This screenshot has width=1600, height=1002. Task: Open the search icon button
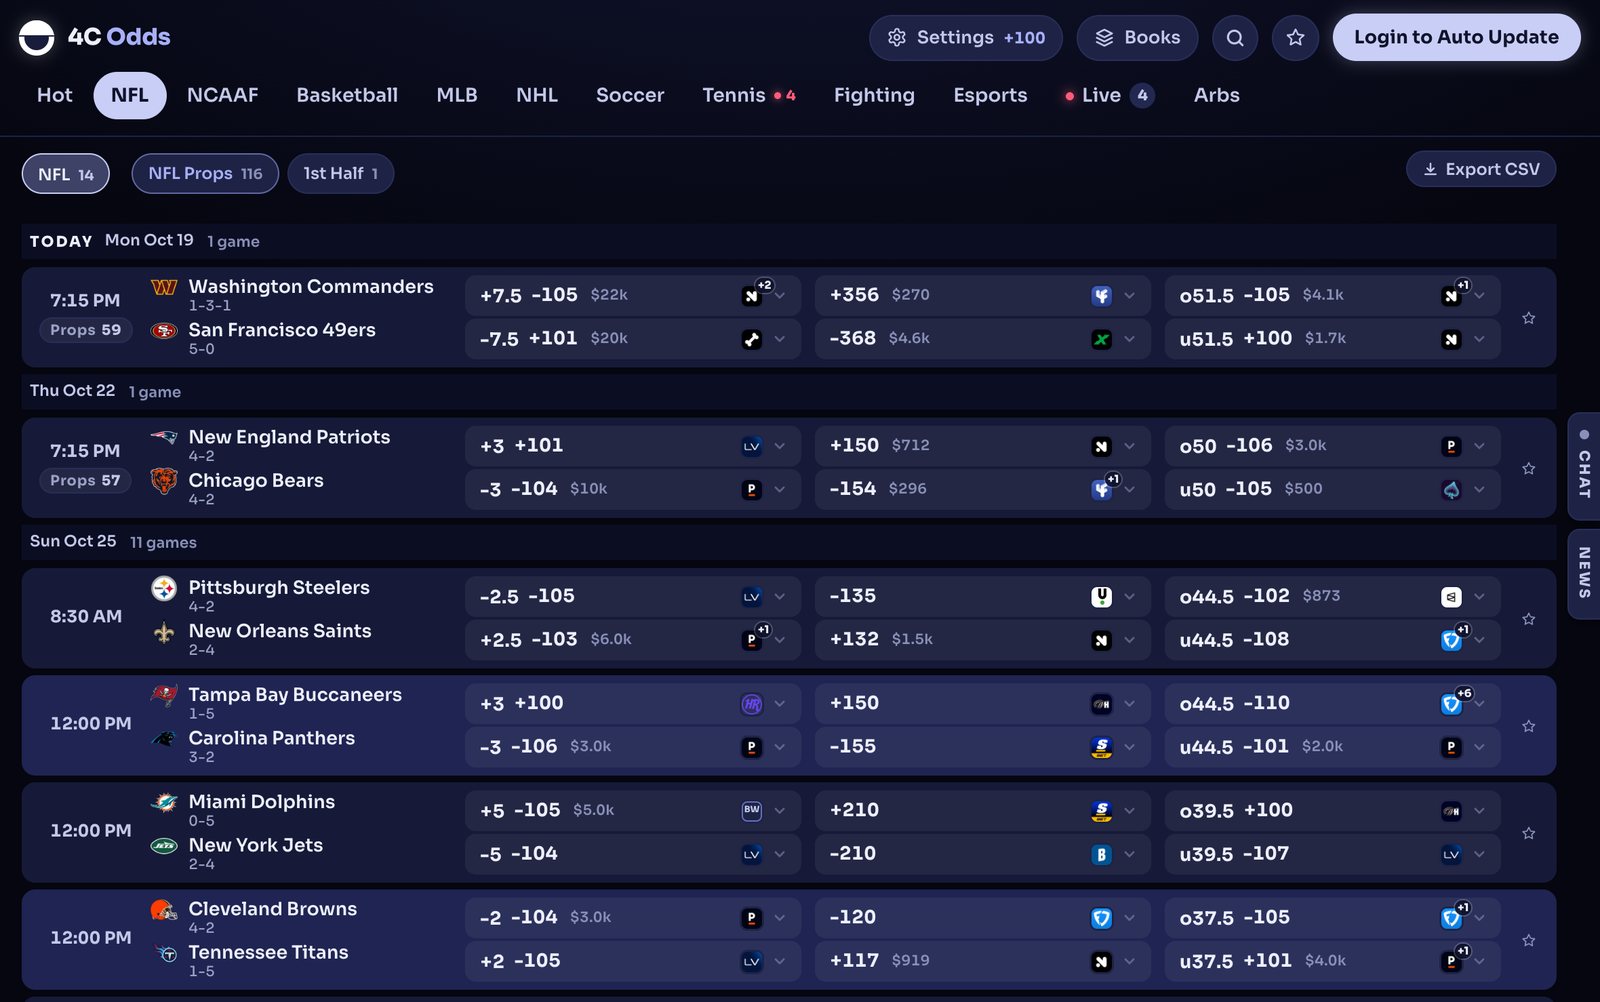point(1235,38)
